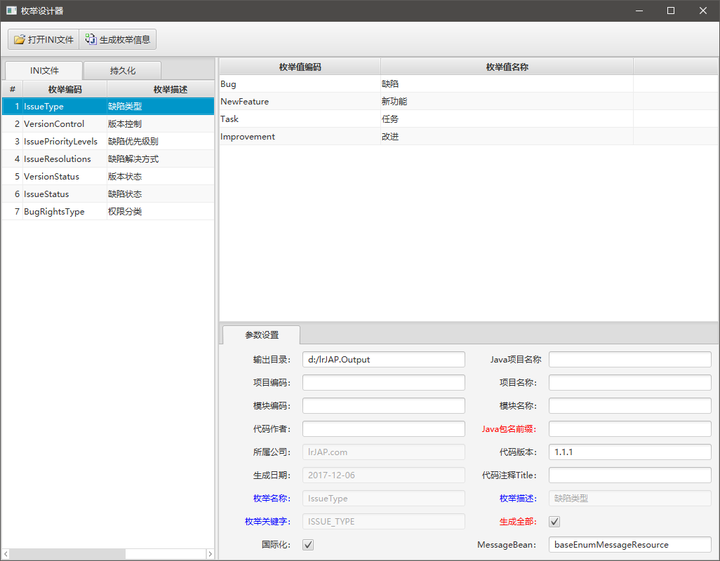
Task: Click the app icon in title bar
Action: click(x=11, y=10)
